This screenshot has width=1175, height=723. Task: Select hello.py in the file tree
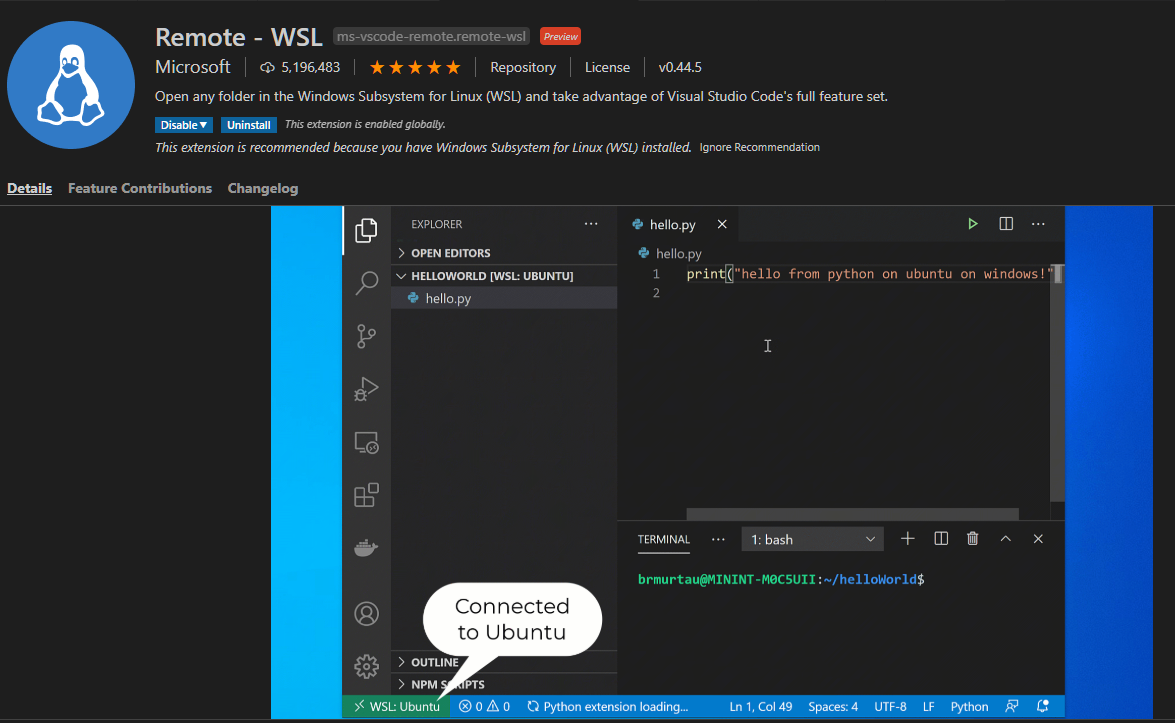tap(448, 298)
